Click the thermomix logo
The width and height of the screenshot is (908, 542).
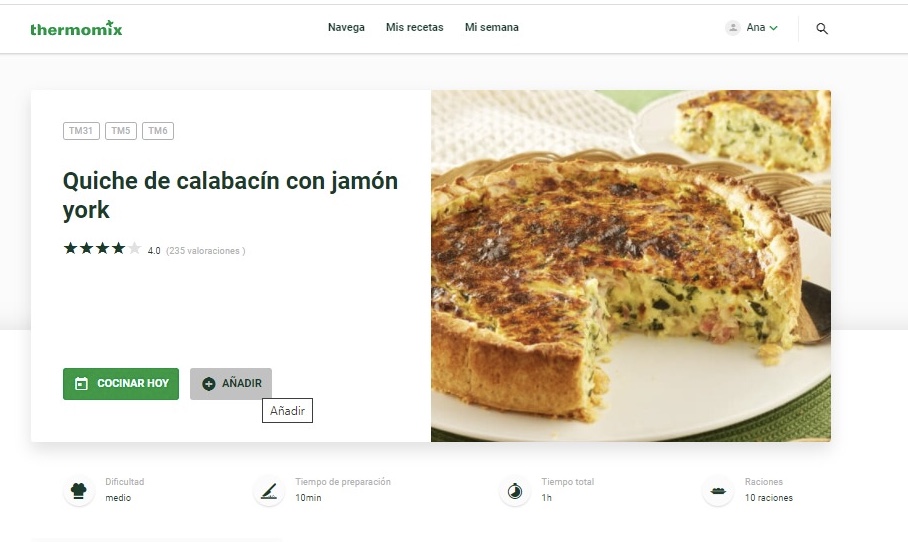click(76, 28)
